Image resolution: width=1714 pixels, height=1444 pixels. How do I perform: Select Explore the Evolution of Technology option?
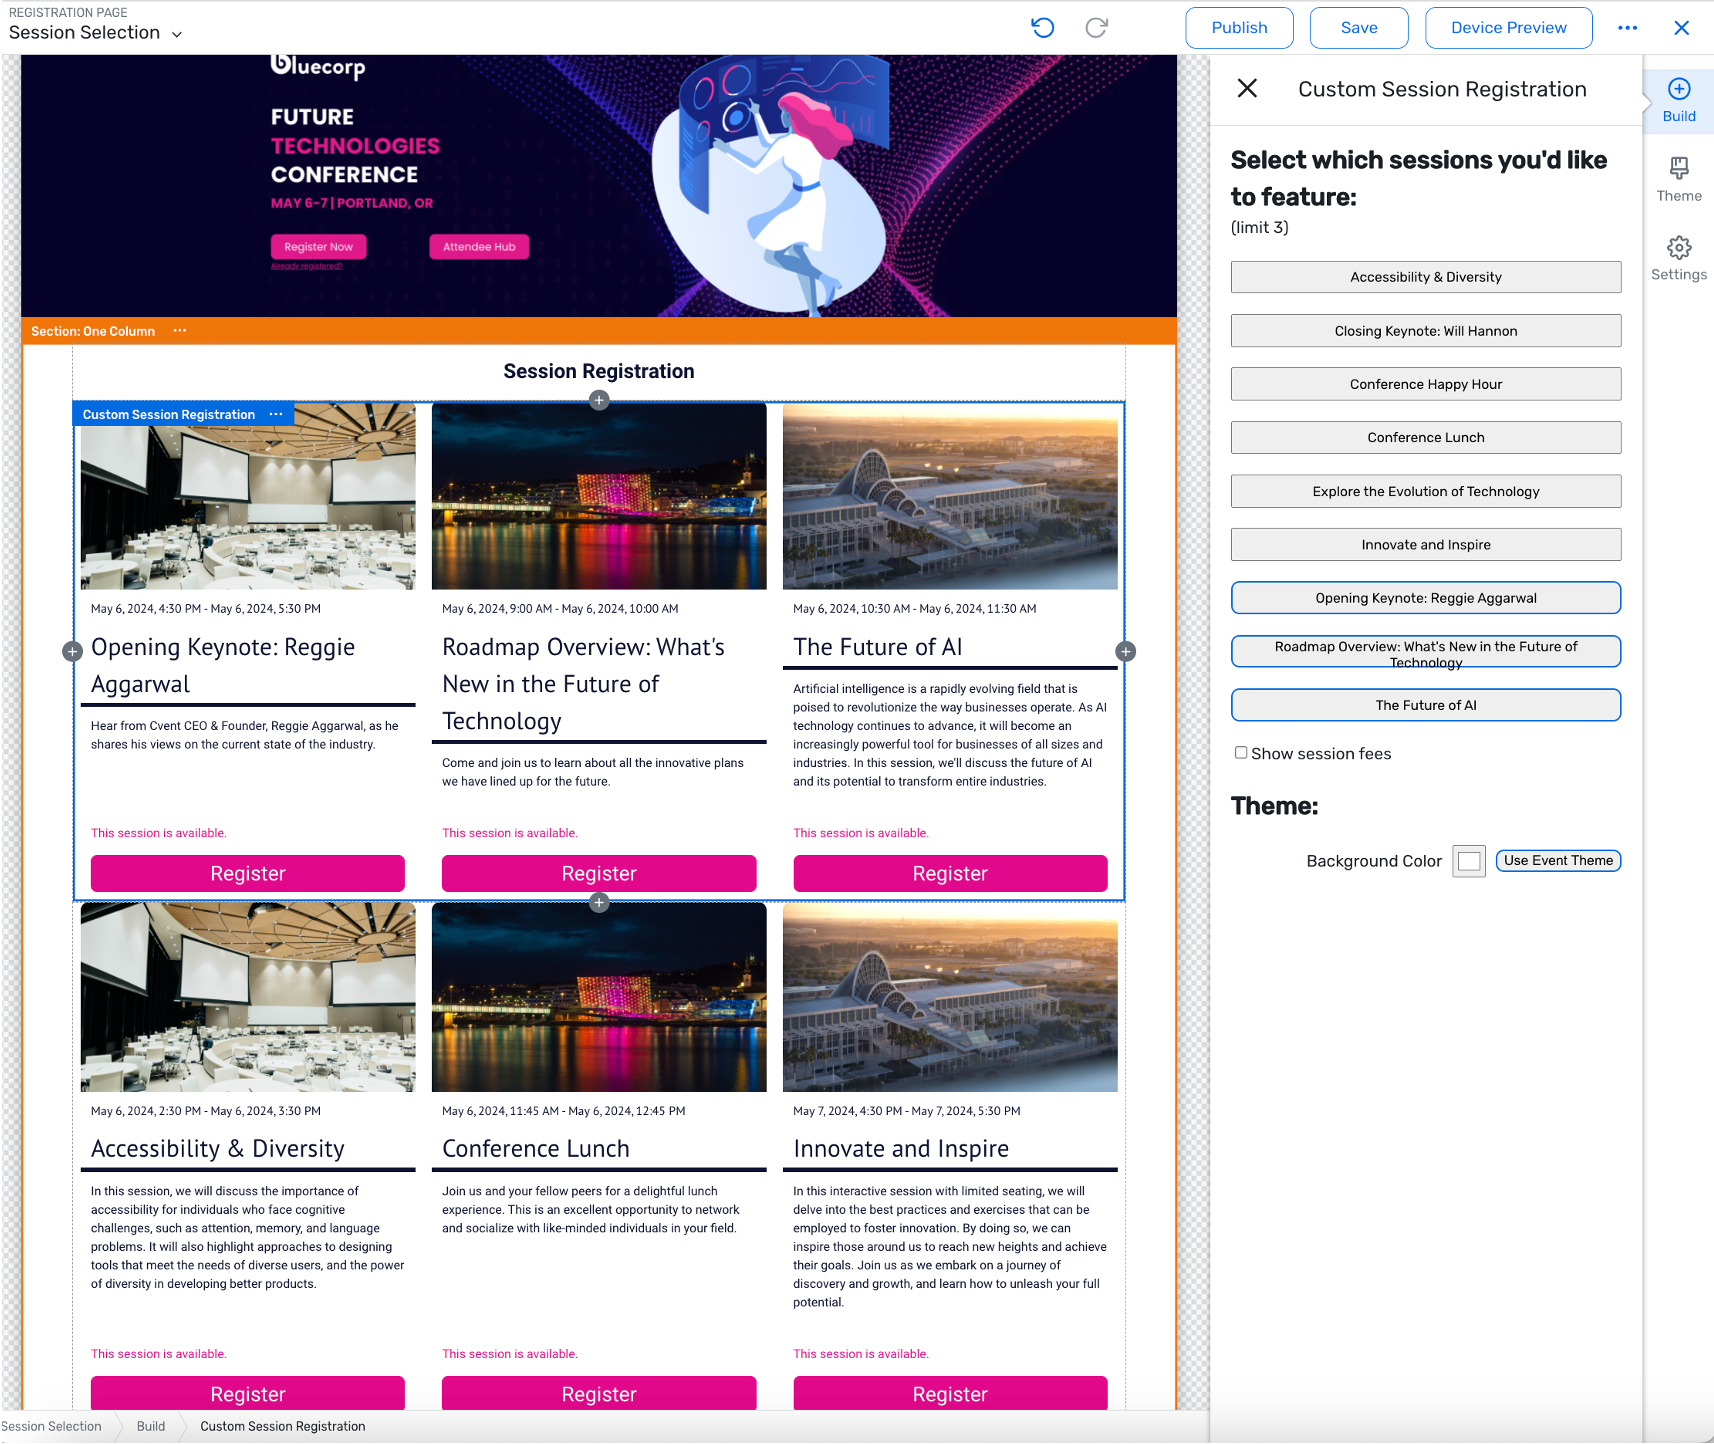[1426, 491]
